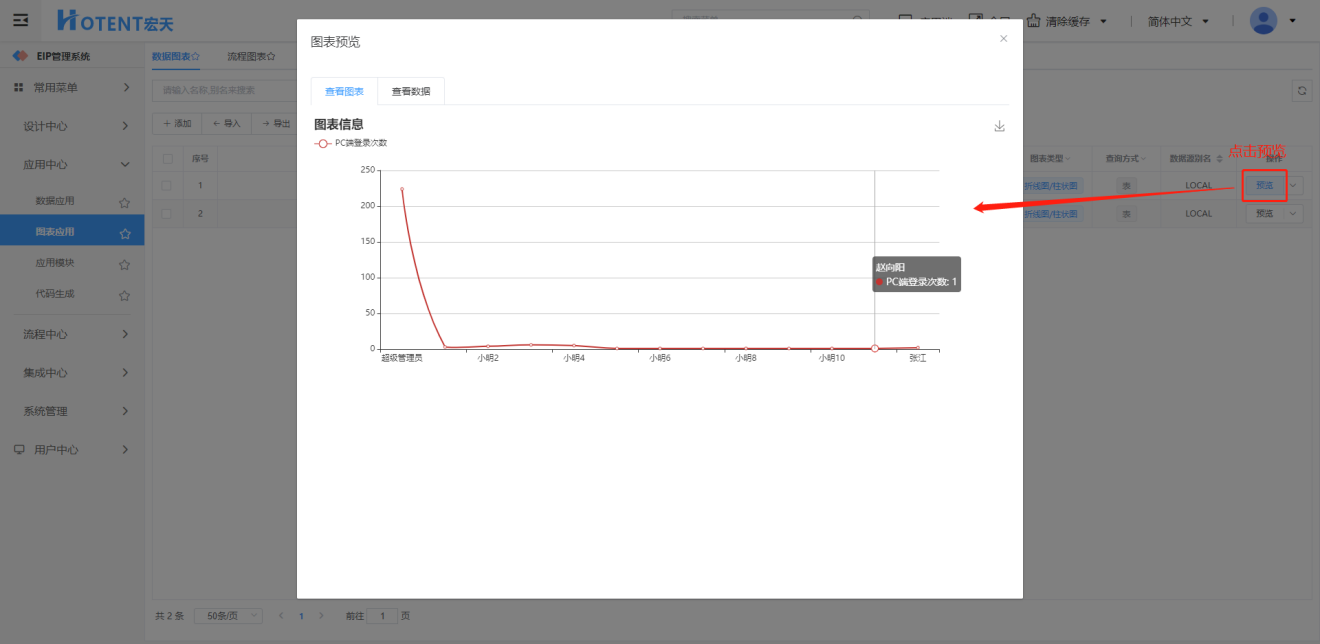Click the user avatar icon
The image size is (1320, 644).
(1263, 21)
